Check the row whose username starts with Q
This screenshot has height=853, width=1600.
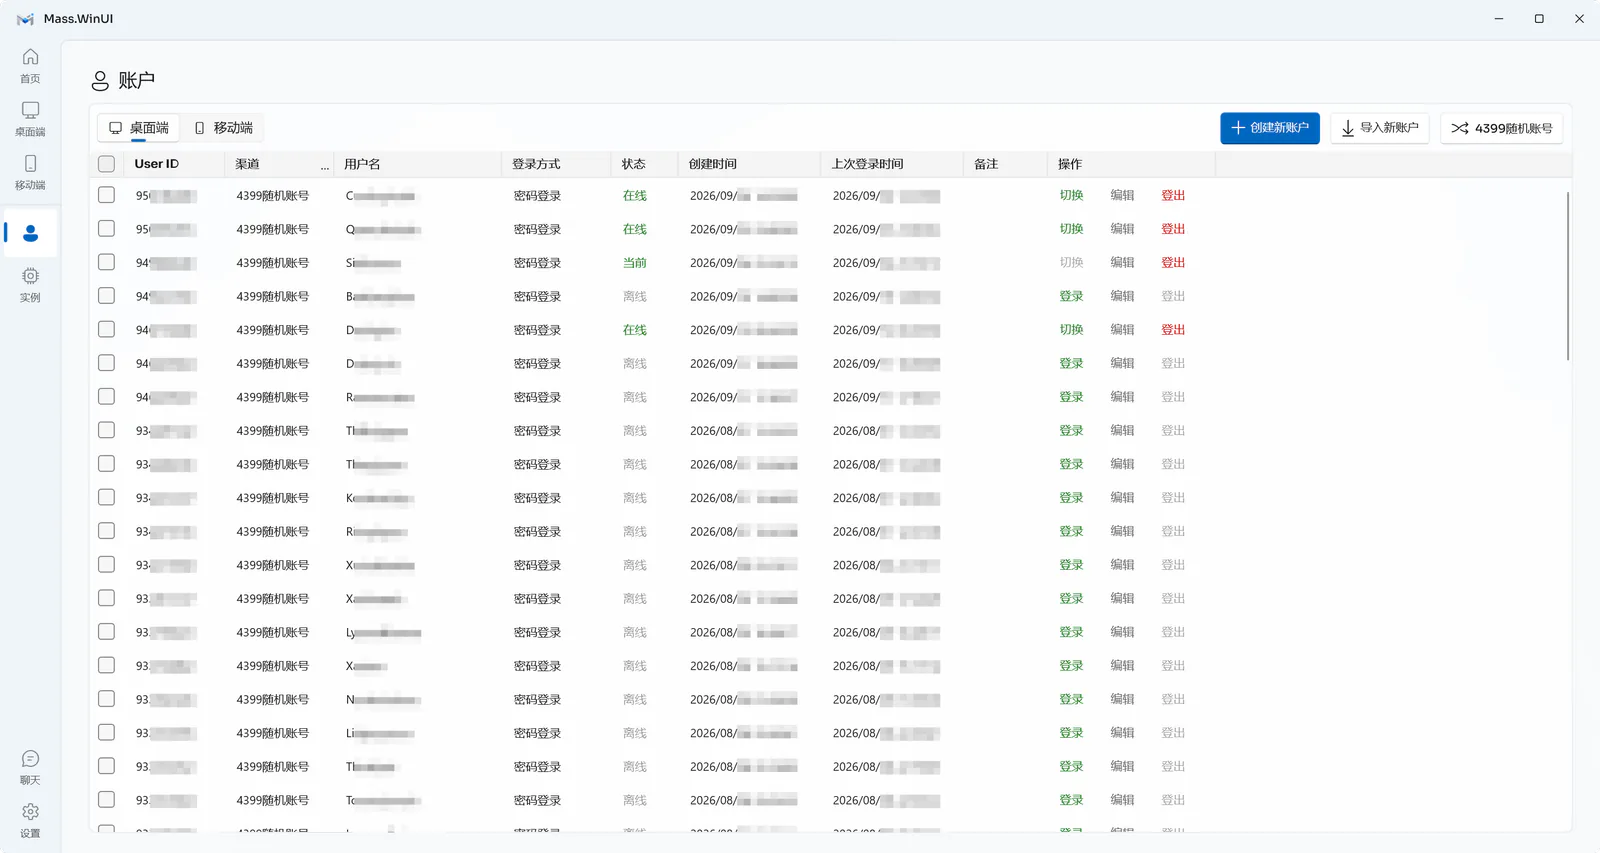click(107, 229)
